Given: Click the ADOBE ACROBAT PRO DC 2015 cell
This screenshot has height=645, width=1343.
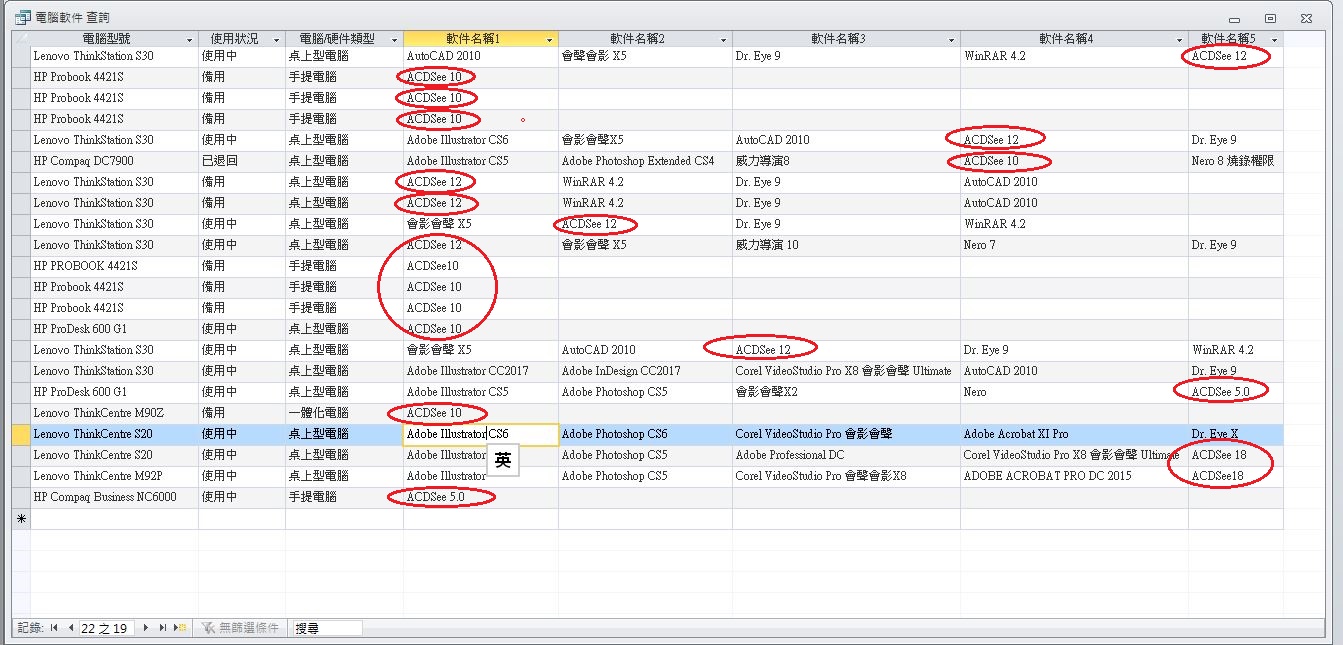Looking at the screenshot, I should tap(1075, 476).
